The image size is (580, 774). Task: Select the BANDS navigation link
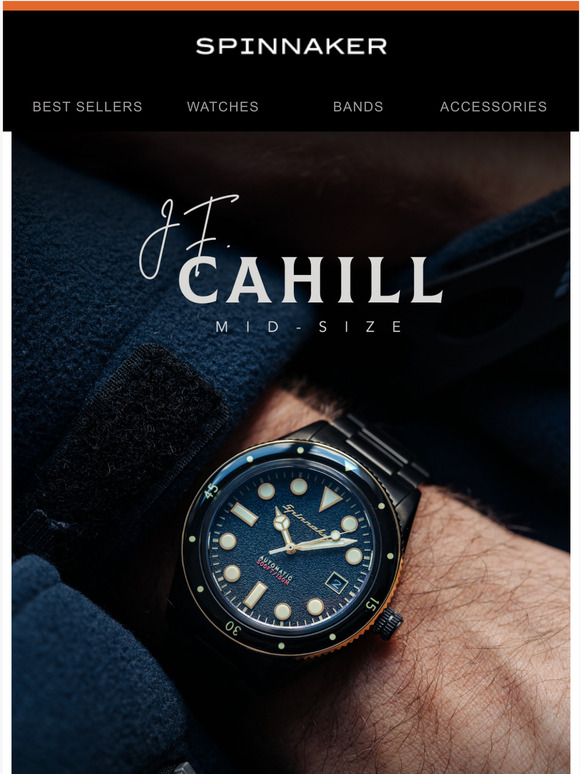(358, 107)
